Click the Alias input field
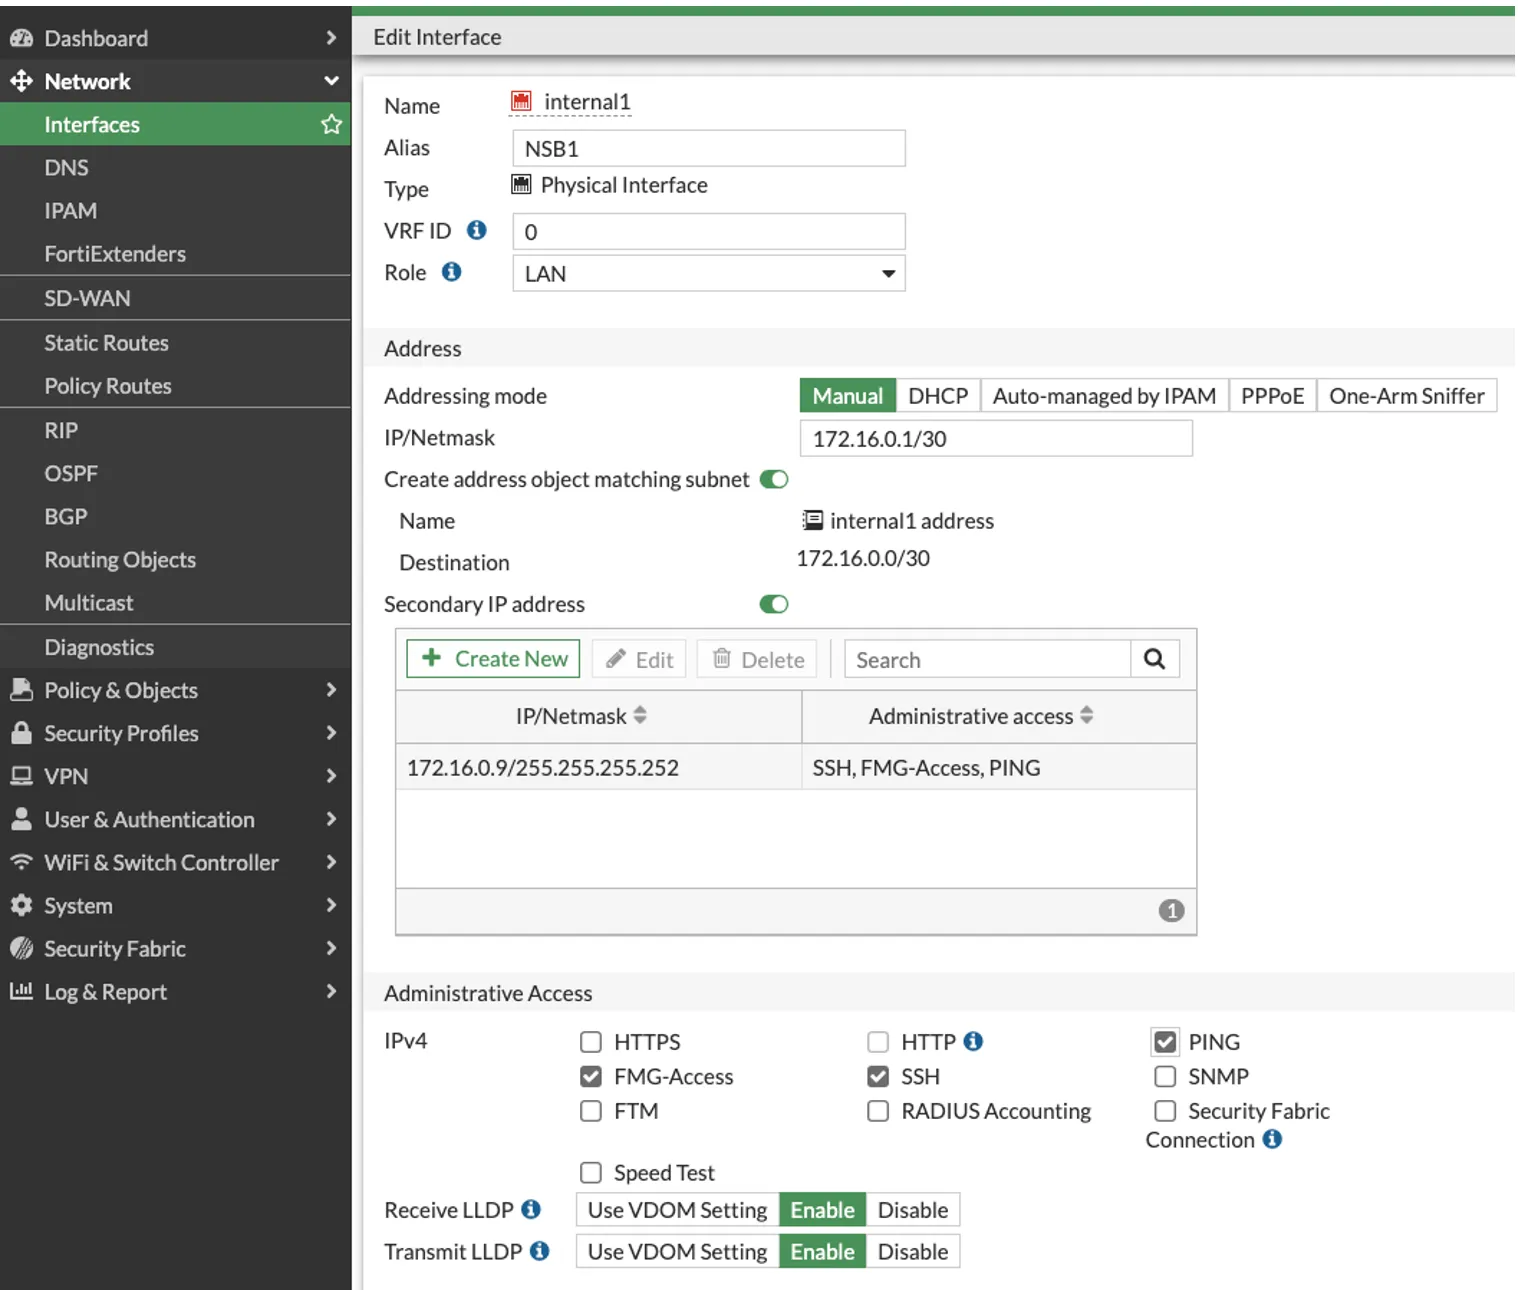This screenshot has width=1518, height=1290. coord(709,148)
